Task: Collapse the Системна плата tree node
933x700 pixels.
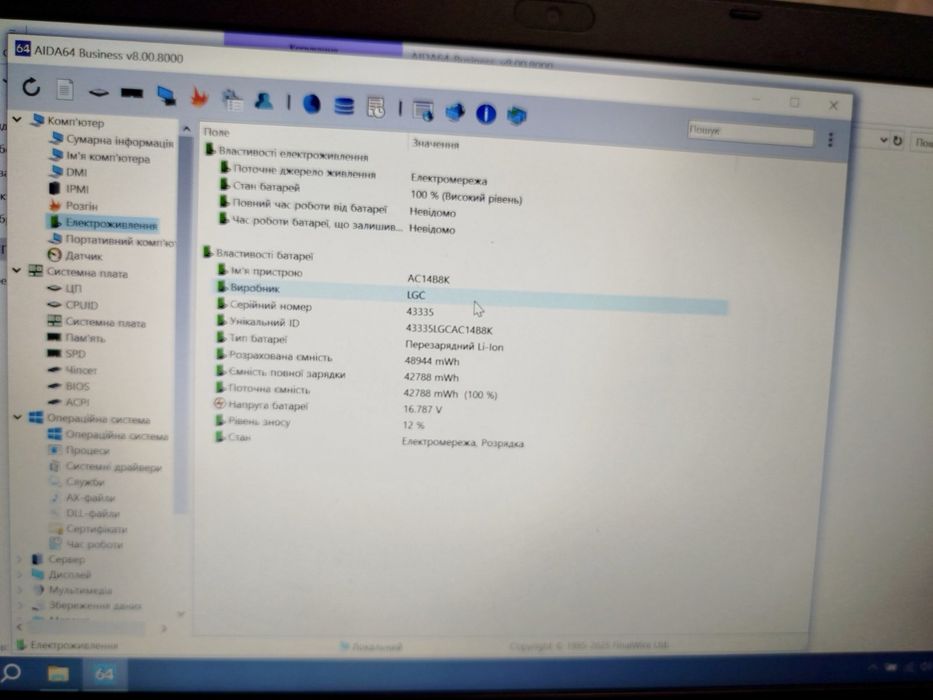Action: [x=17, y=271]
